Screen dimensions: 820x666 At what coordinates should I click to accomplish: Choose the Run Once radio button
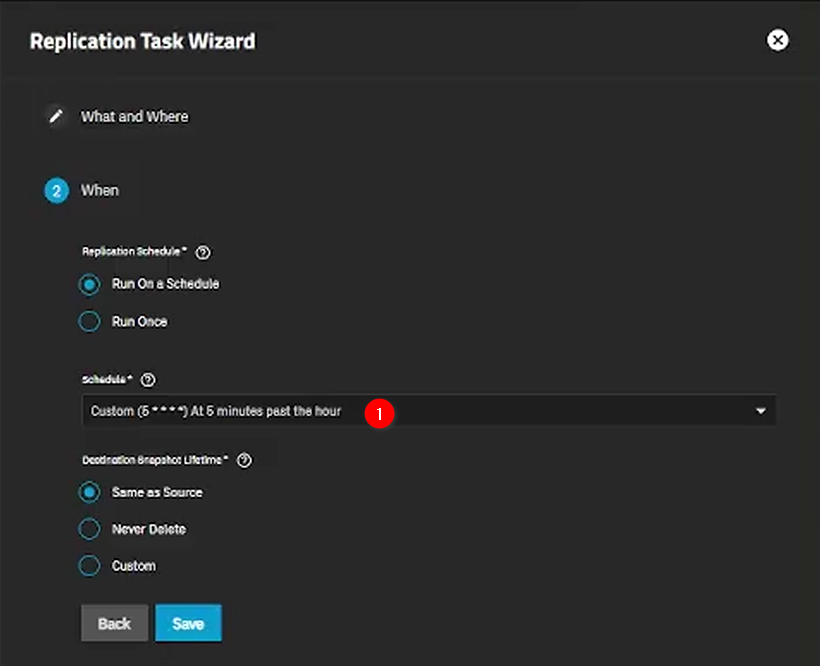click(x=90, y=322)
